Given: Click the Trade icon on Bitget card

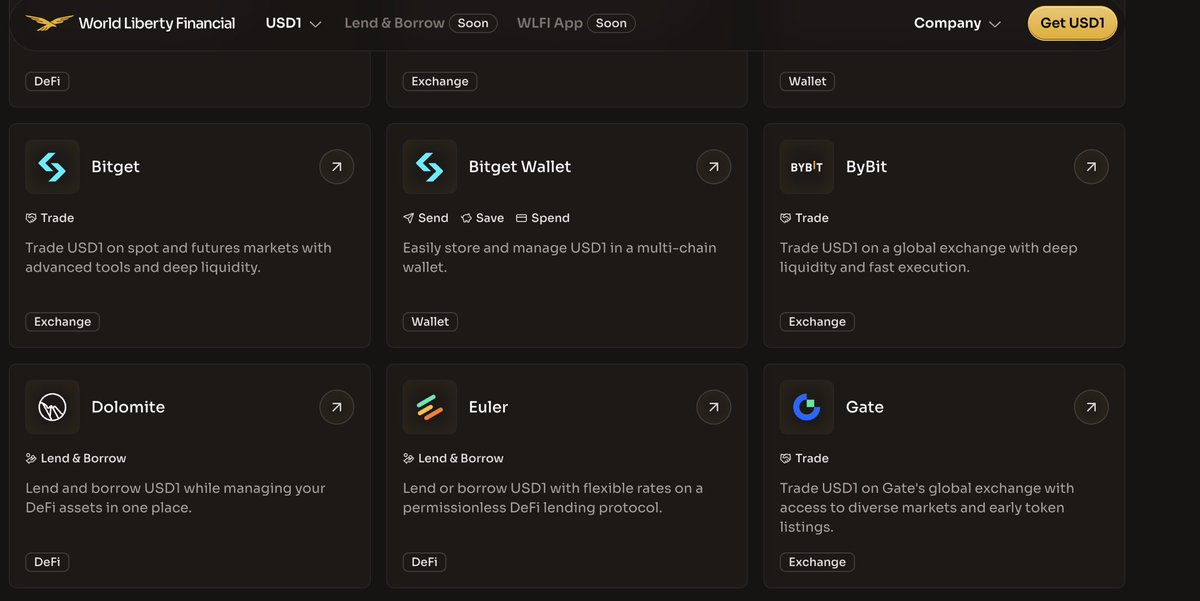Looking at the screenshot, I should pyautogui.click(x=31, y=218).
